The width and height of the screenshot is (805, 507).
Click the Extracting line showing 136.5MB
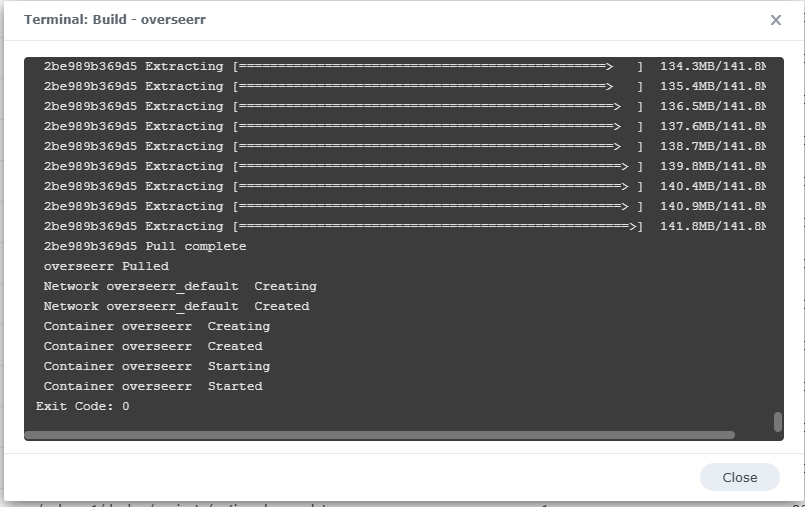coord(400,106)
